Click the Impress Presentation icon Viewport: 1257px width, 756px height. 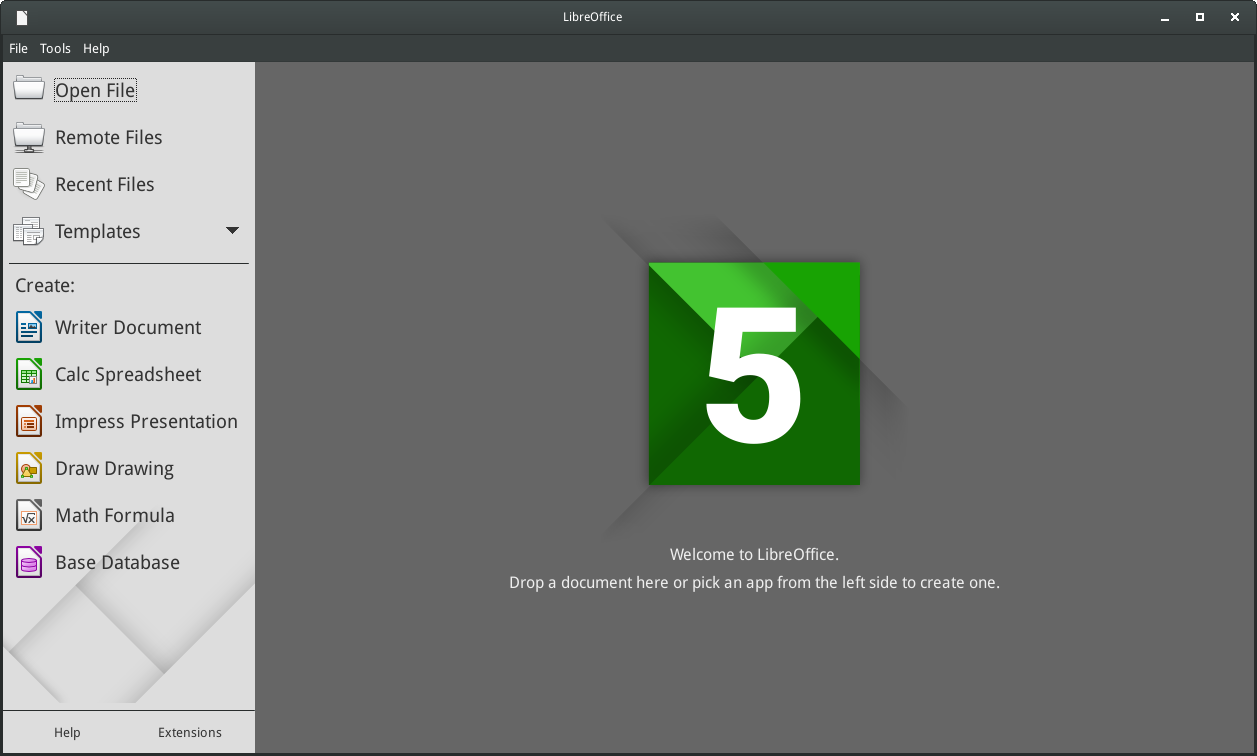[x=29, y=421]
